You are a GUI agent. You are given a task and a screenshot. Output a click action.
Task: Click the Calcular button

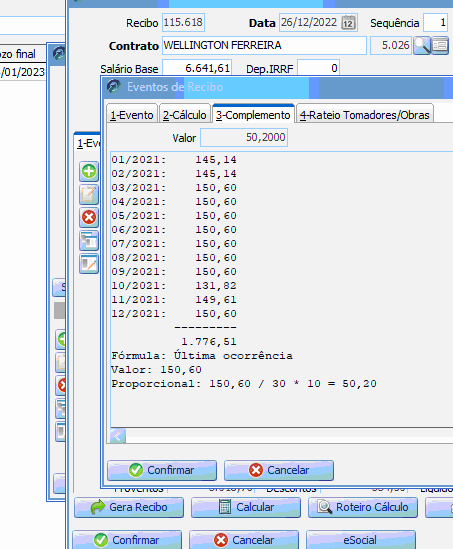246,507
